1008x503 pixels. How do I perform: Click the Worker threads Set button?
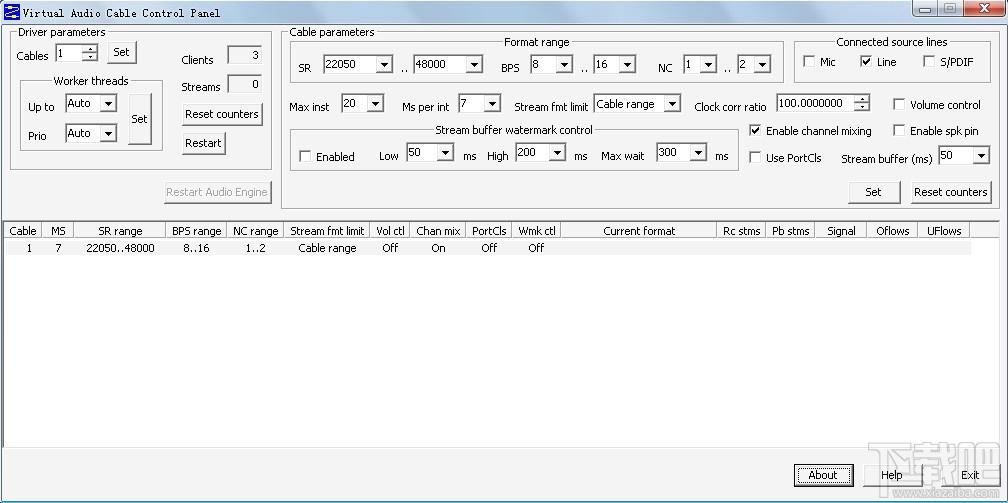(x=140, y=119)
